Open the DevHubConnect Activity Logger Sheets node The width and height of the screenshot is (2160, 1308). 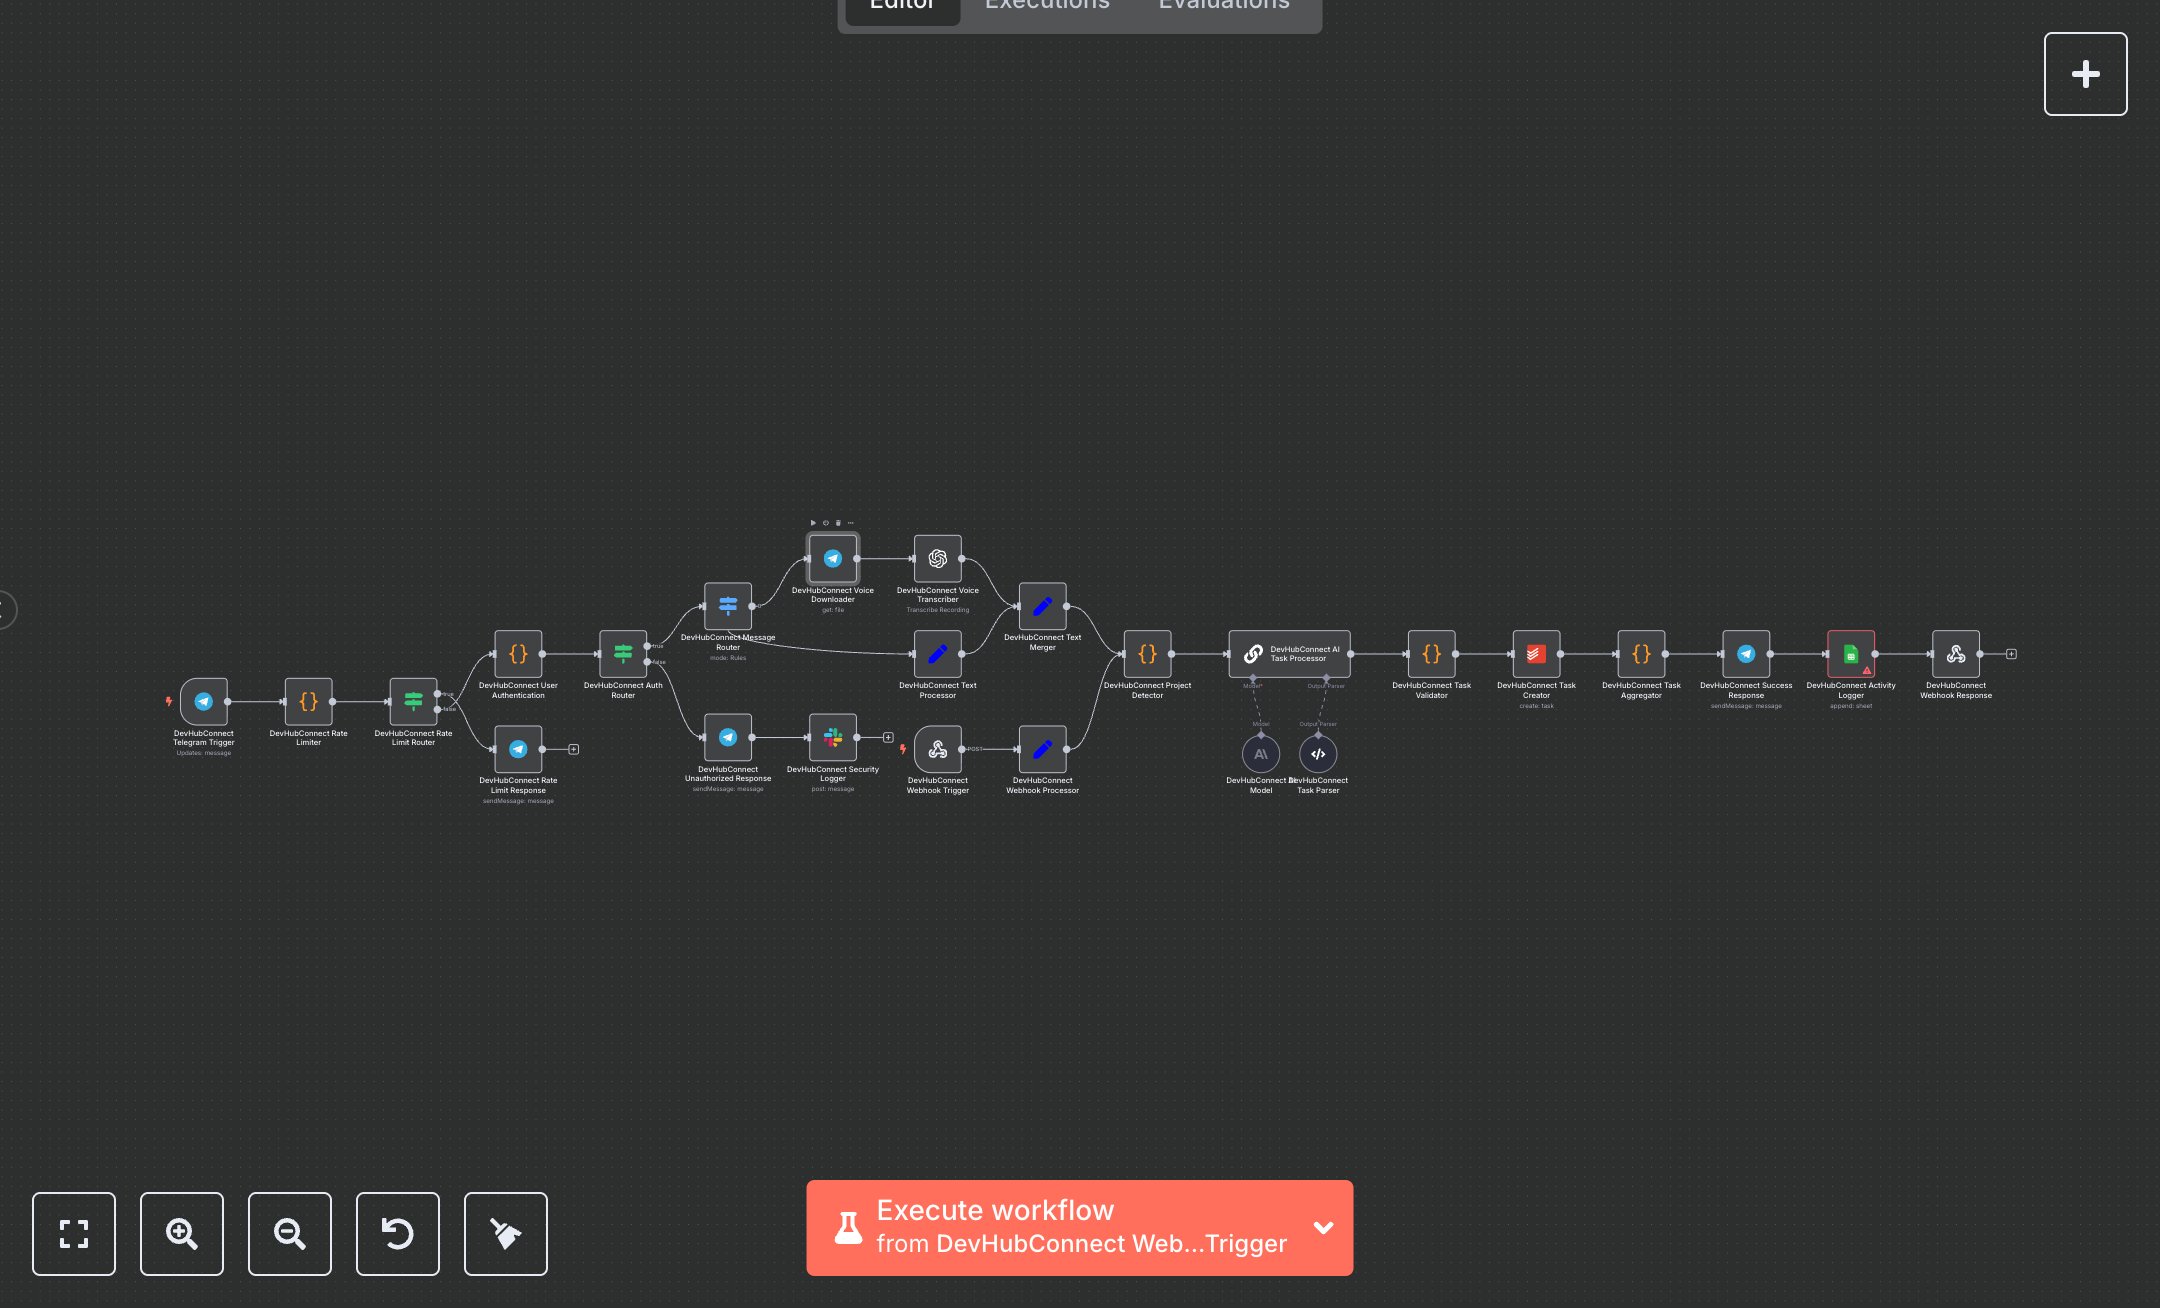[x=1851, y=655]
